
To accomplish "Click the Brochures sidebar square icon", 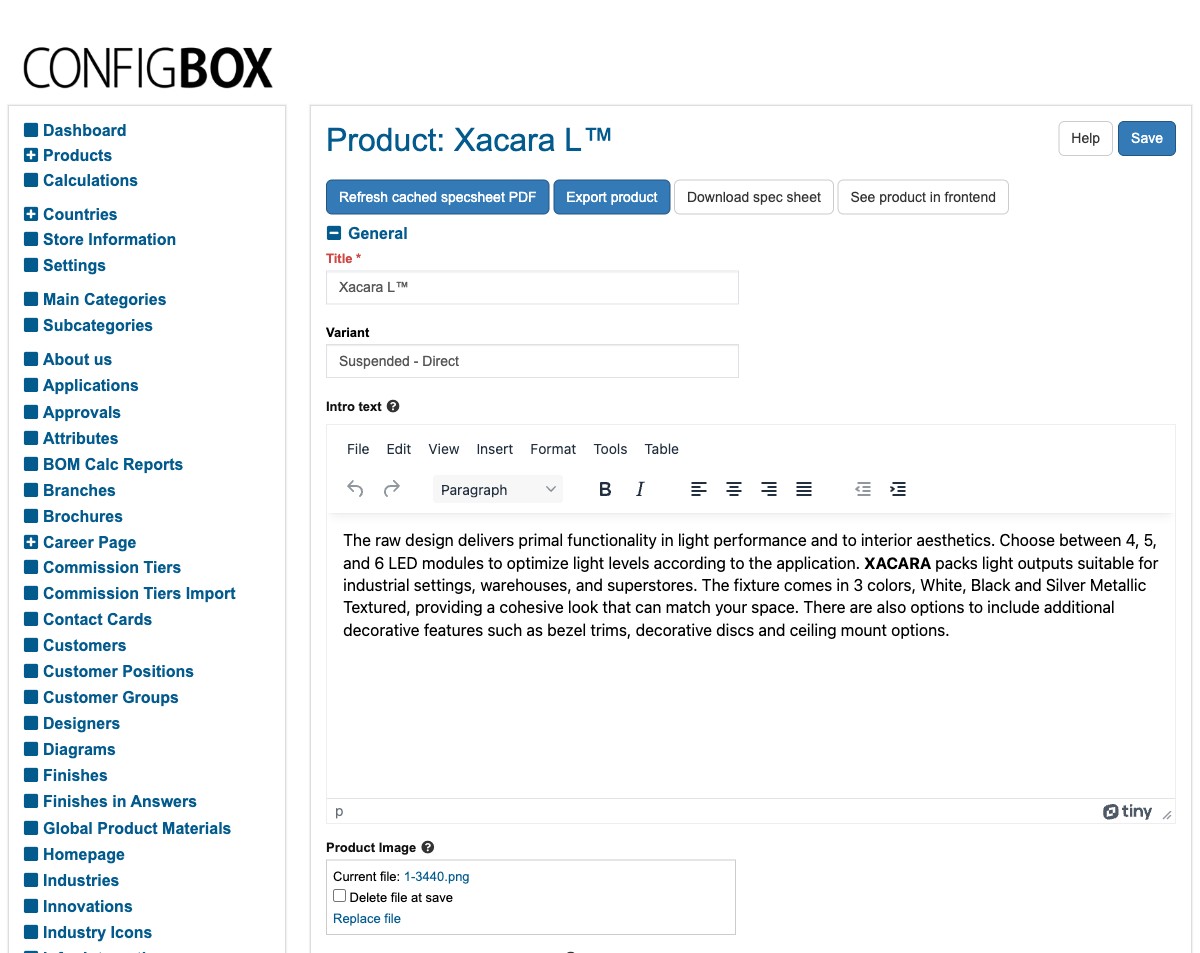I will tap(31, 517).
